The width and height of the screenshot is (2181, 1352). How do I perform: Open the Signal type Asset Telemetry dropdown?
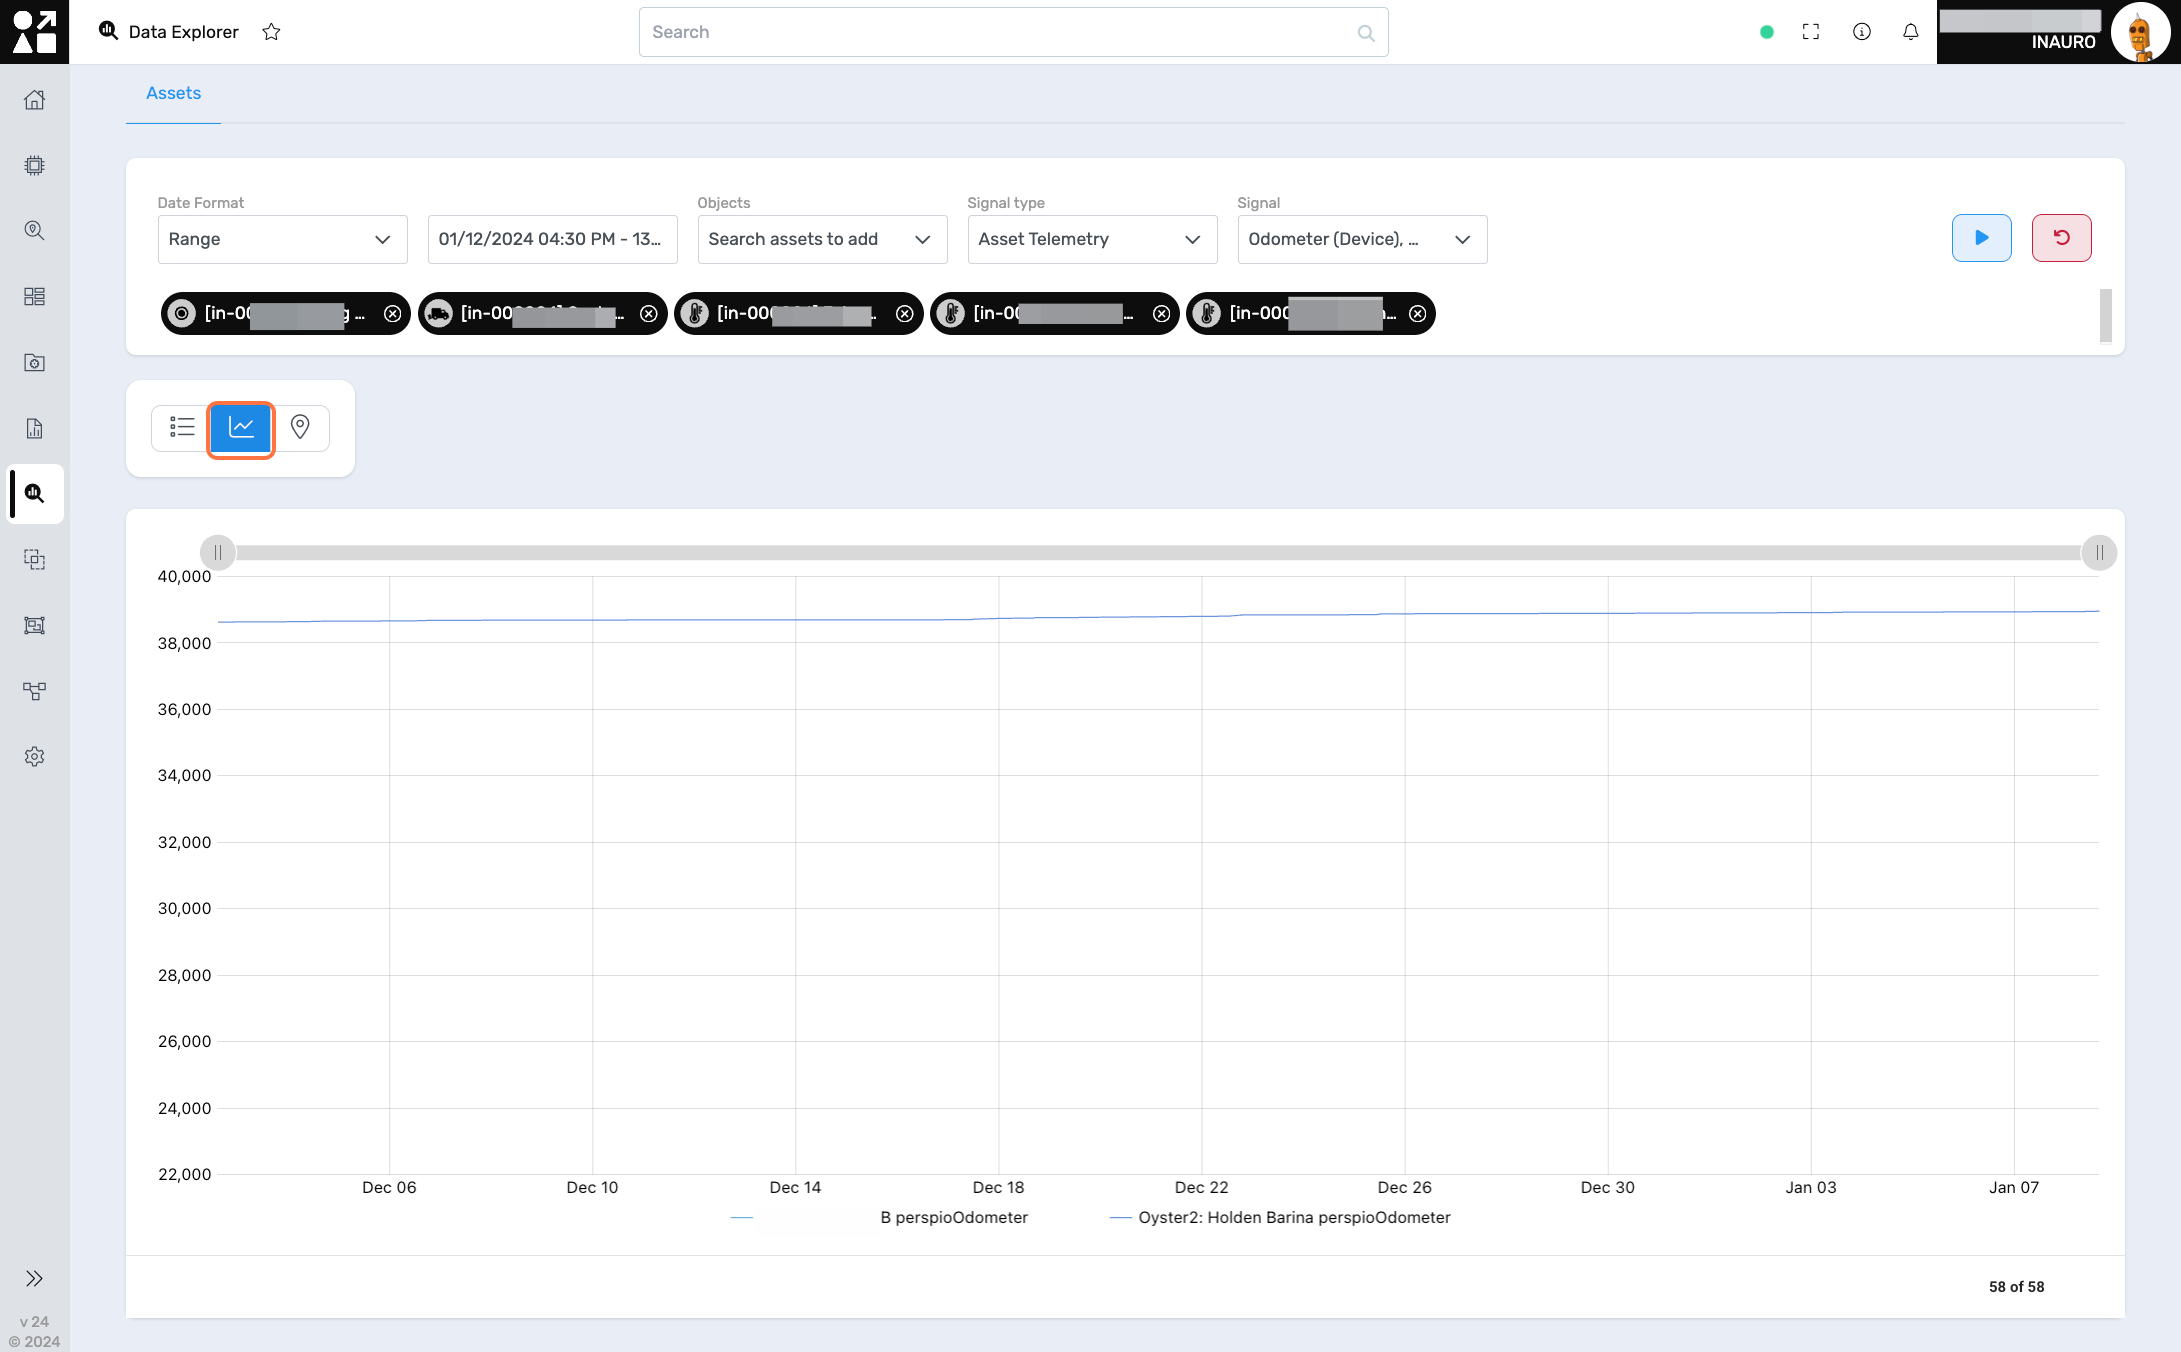click(1092, 239)
